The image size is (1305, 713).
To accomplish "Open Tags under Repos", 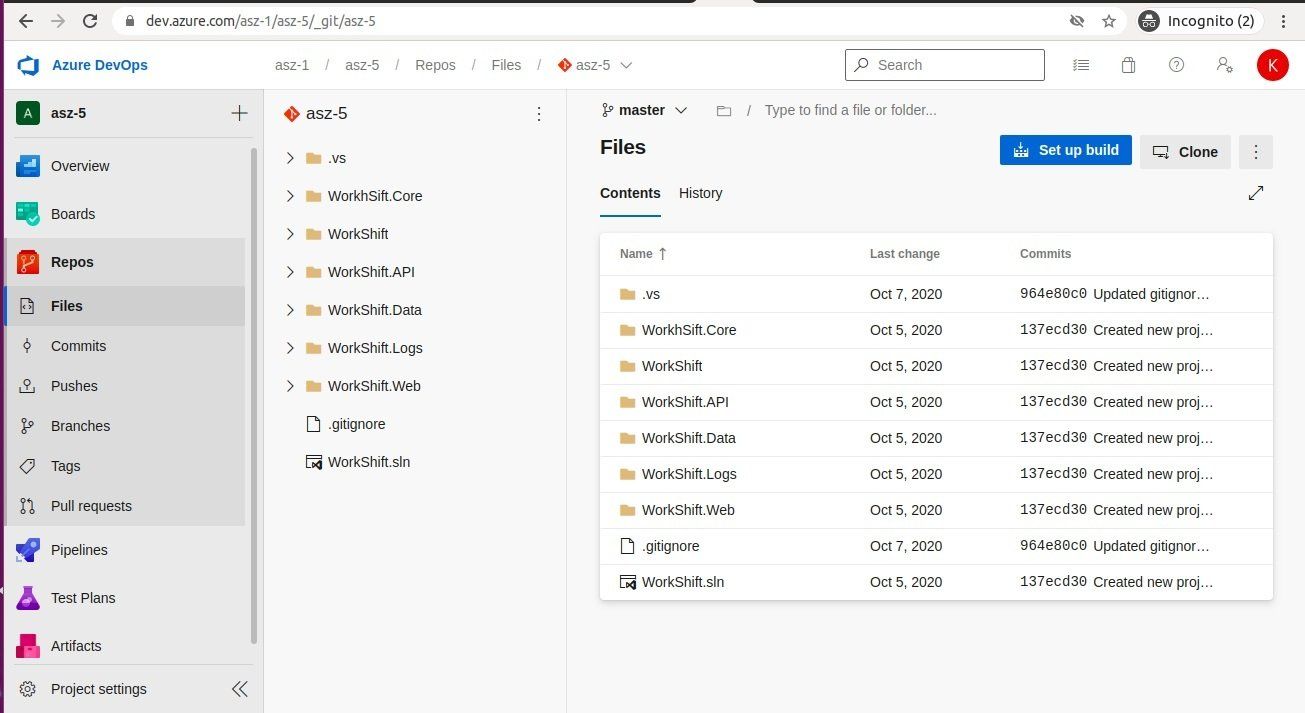I will [x=124, y=466].
